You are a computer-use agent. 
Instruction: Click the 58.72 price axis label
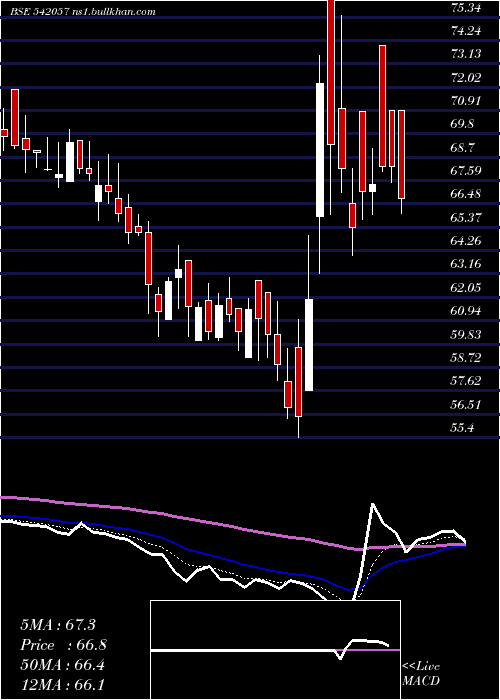(466, 358)
